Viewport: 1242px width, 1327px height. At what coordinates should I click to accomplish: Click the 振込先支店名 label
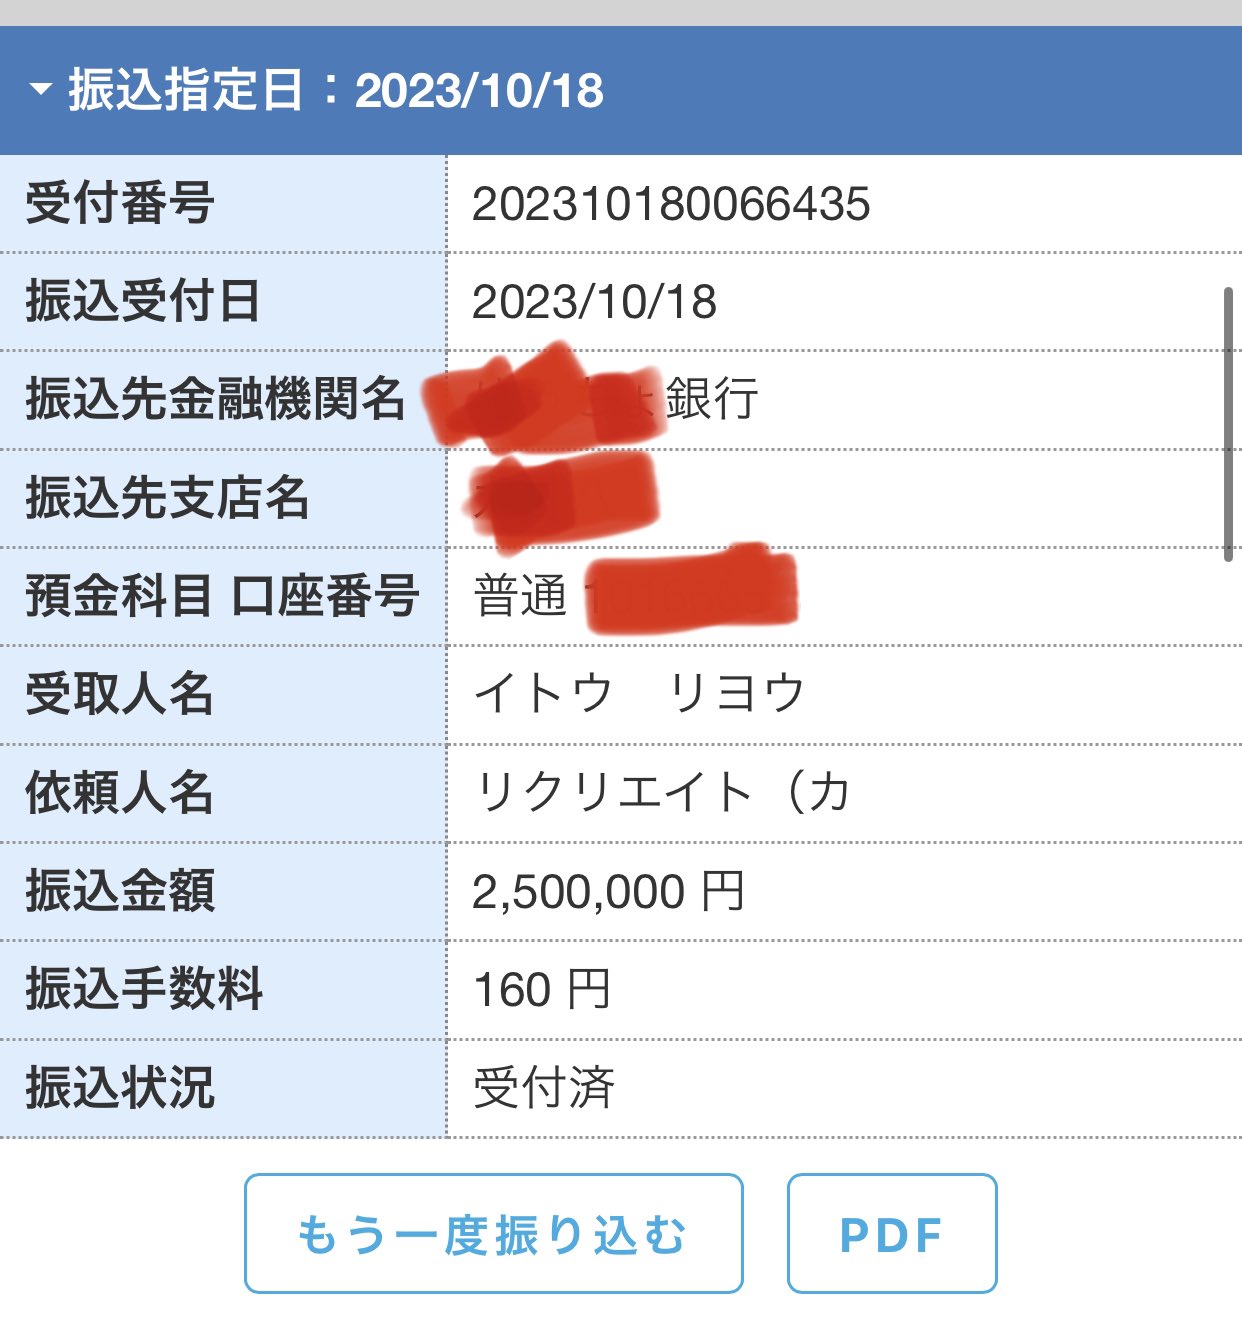pyautogui.click(x=167, y=498)
